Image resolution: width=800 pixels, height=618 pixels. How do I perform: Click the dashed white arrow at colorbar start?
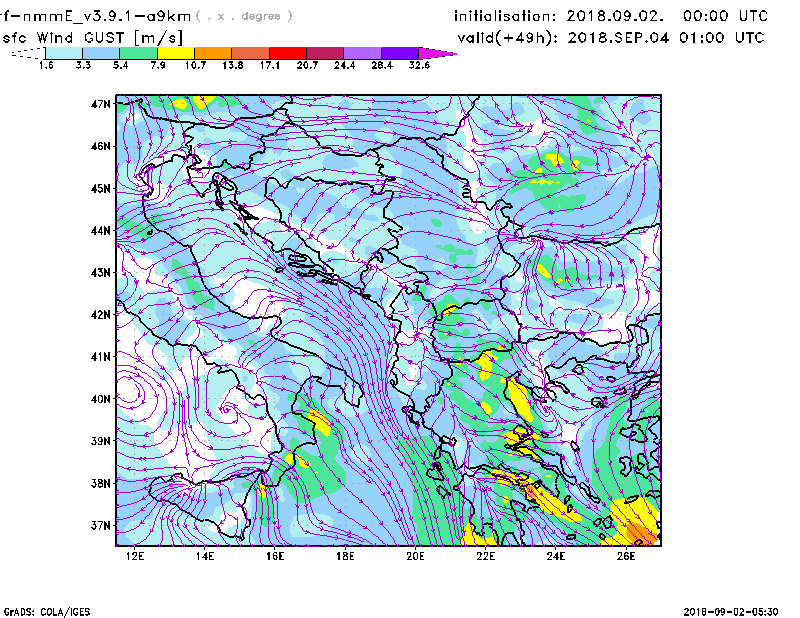pyautogui.click(x=28, y=53)
